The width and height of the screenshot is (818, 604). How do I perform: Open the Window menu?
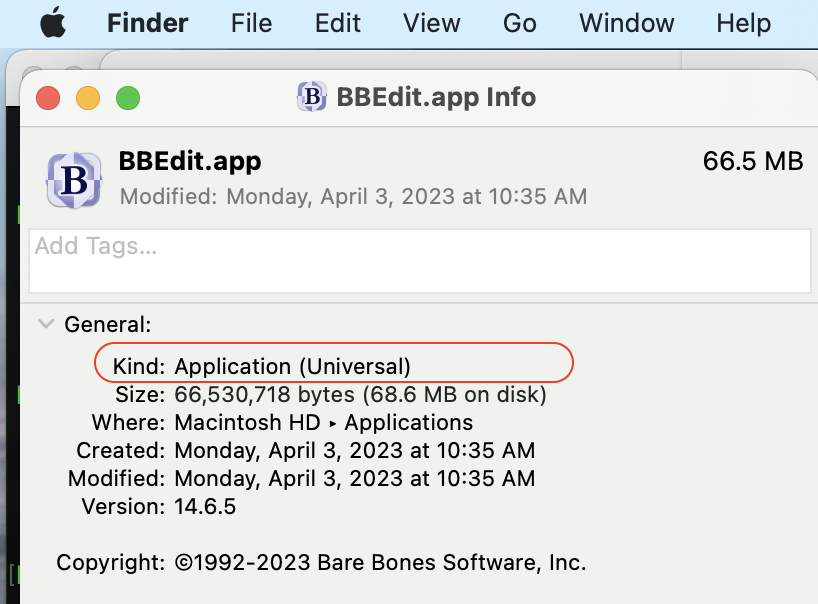[x=626, y=23]
